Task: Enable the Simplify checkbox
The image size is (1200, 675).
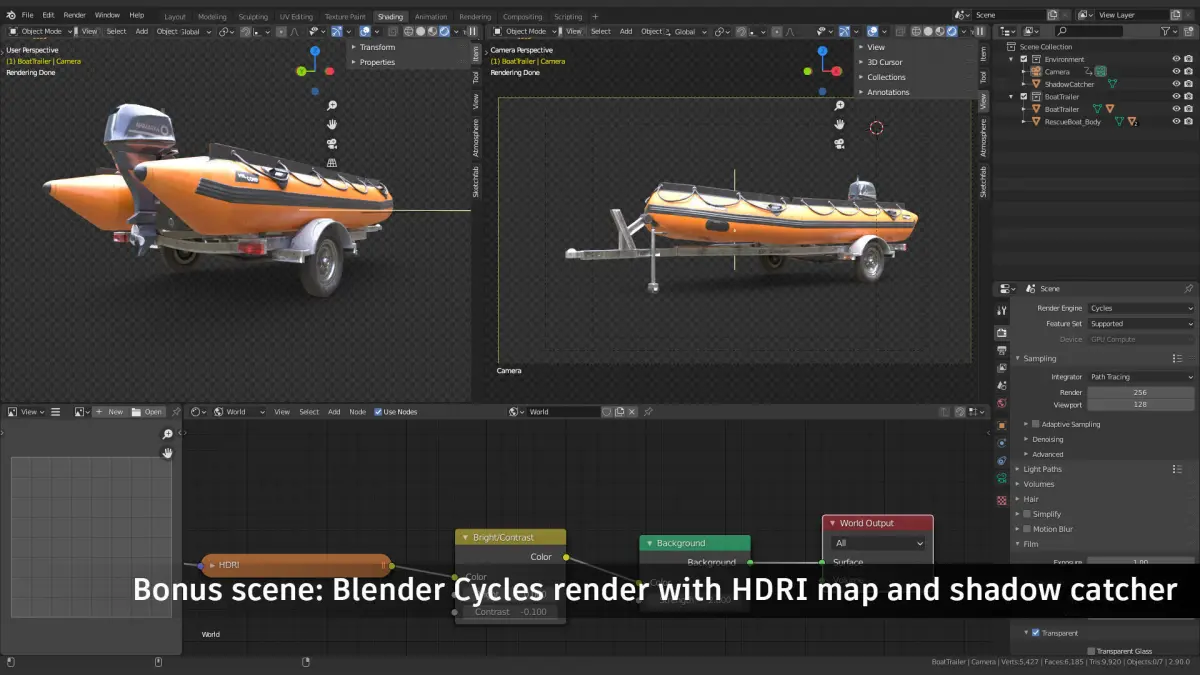Action: pos(1027,514)
